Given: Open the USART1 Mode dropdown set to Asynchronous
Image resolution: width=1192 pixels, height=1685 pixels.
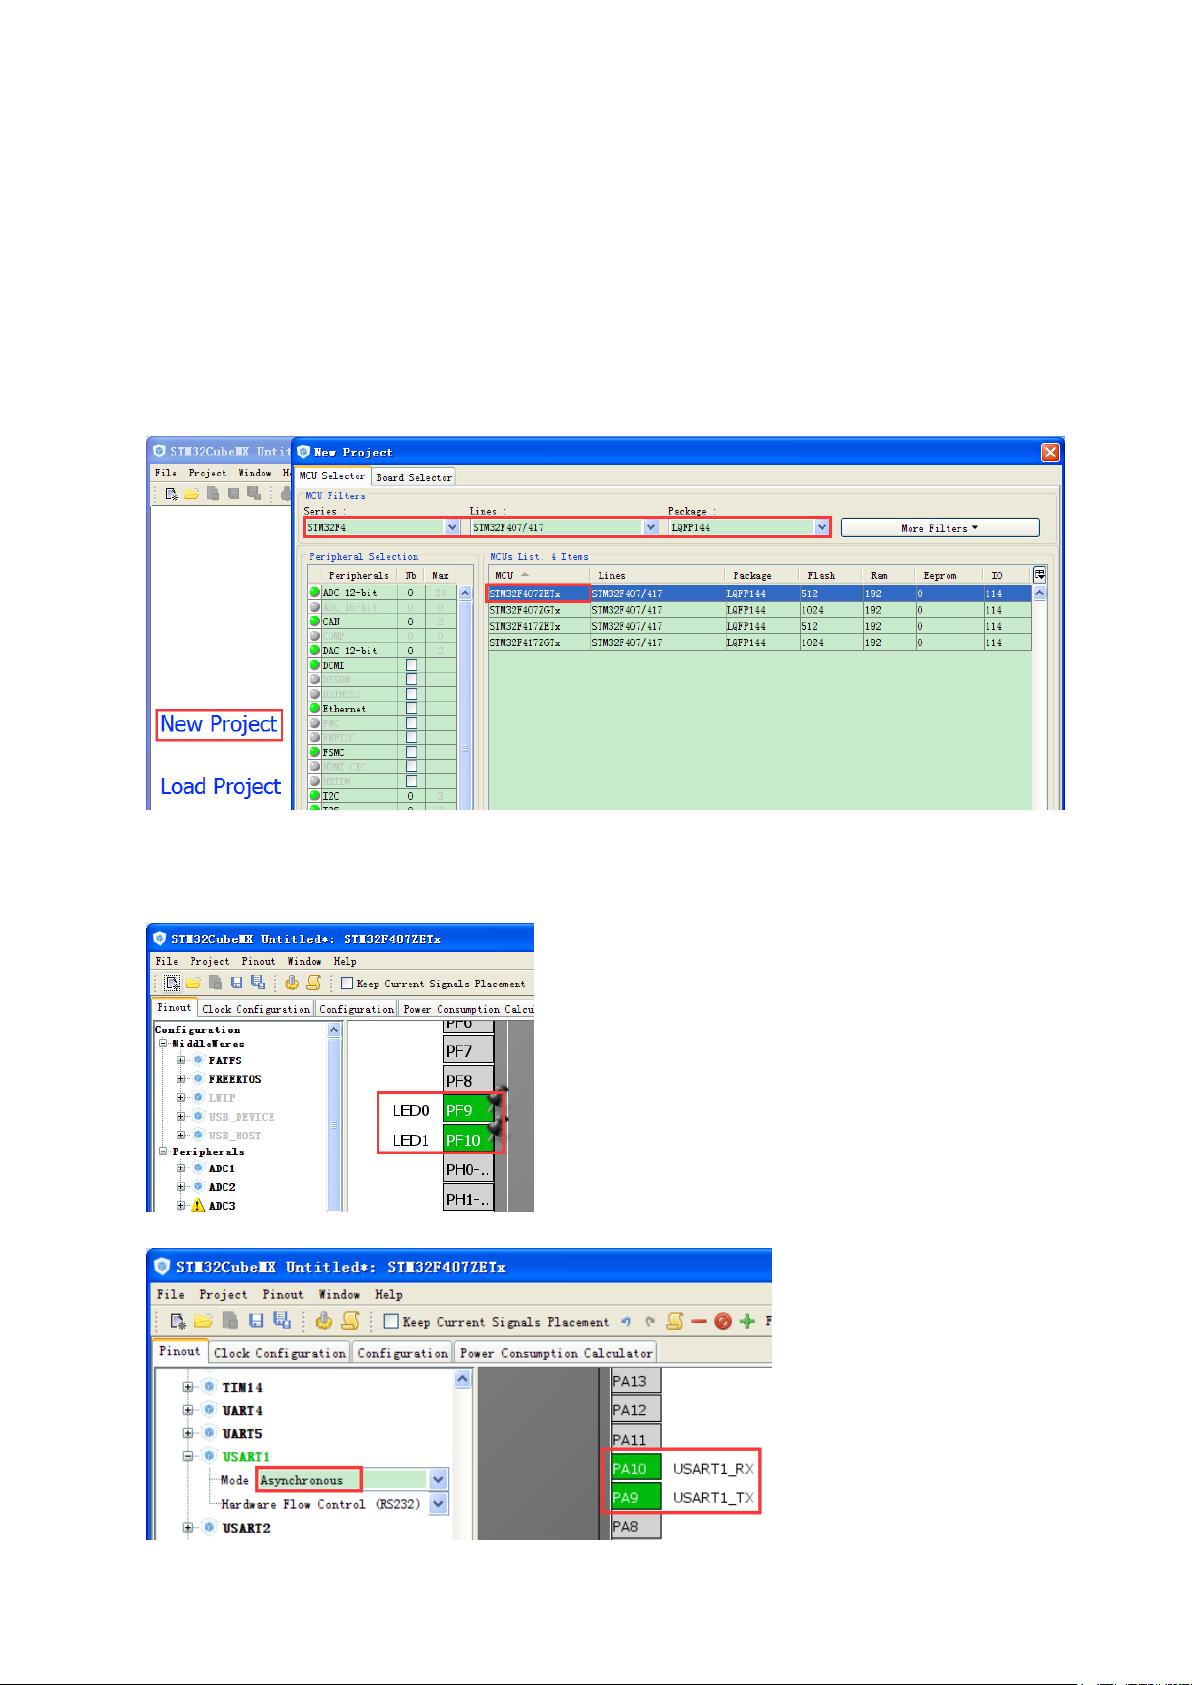Looking at the screenshot, I should [x=438, y=1480].
